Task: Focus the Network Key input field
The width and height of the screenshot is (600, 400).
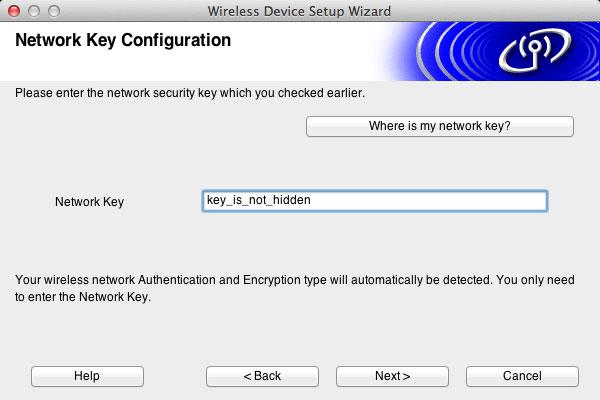Action: click(x=375, y=201)
